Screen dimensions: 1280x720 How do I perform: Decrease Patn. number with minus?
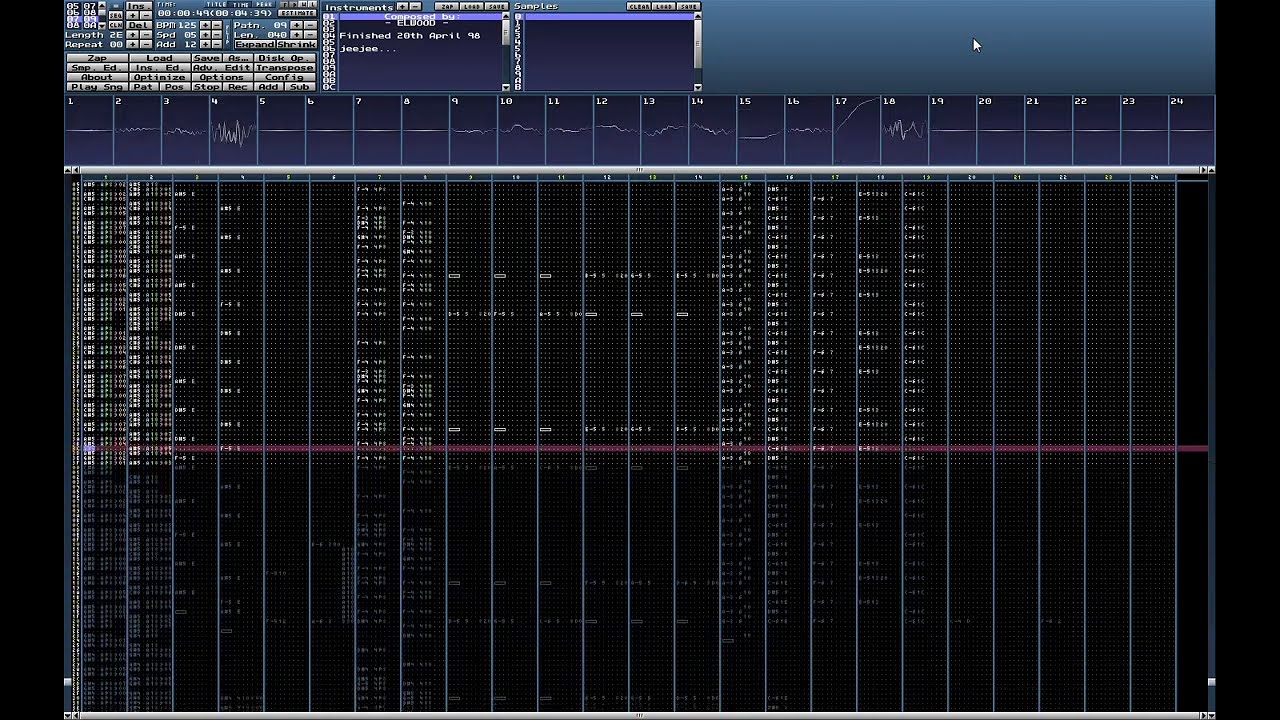pyautogui.click(x=310, y=25)
